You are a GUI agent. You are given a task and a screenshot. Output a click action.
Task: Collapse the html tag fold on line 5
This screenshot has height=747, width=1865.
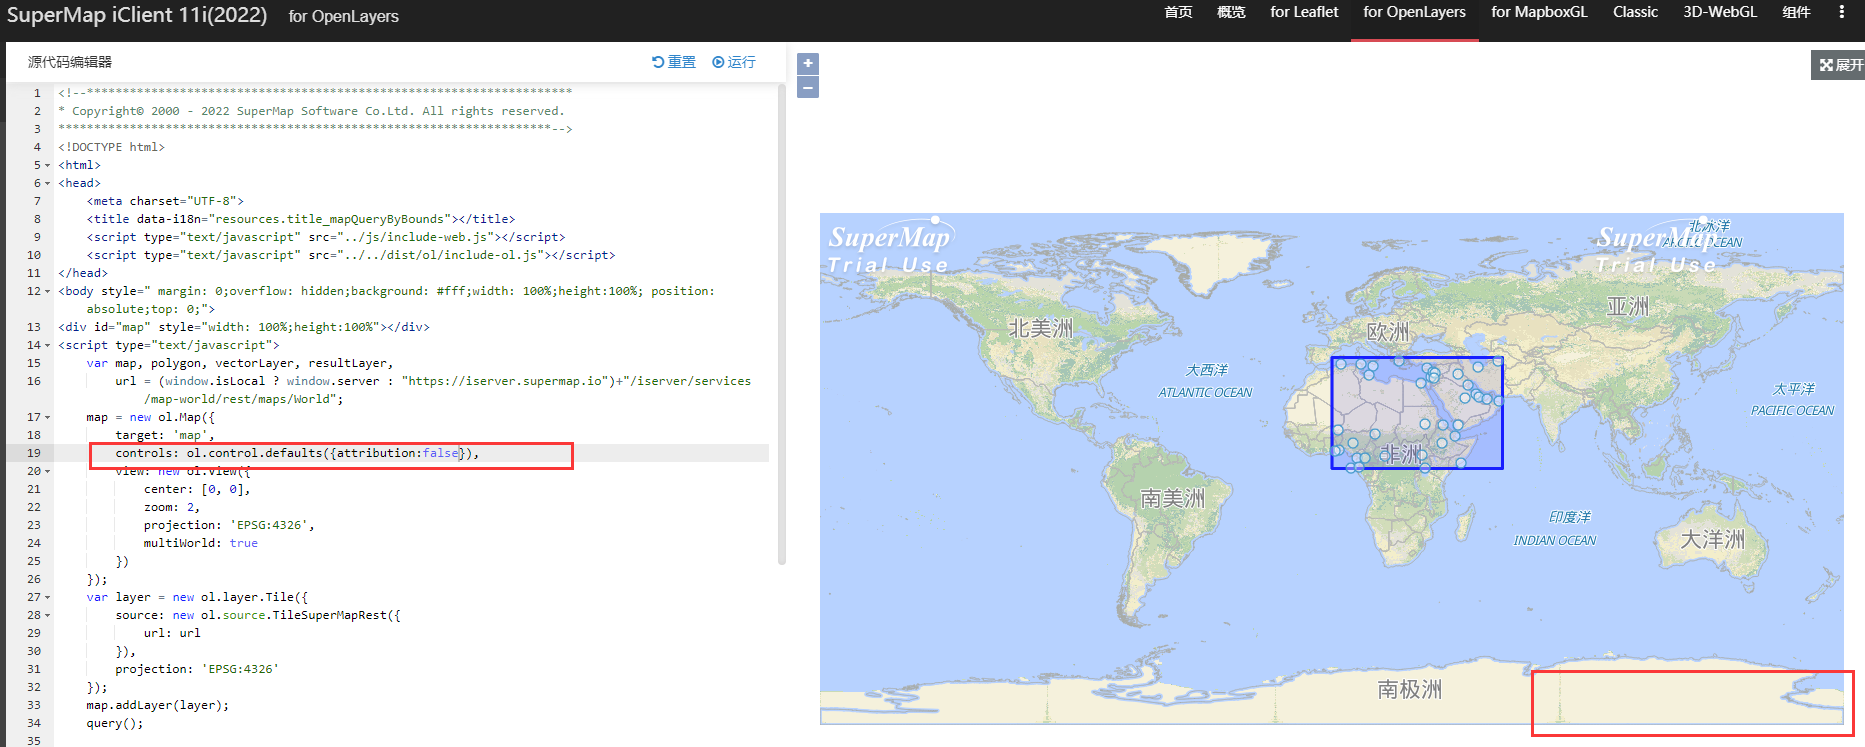pos(47,166)
